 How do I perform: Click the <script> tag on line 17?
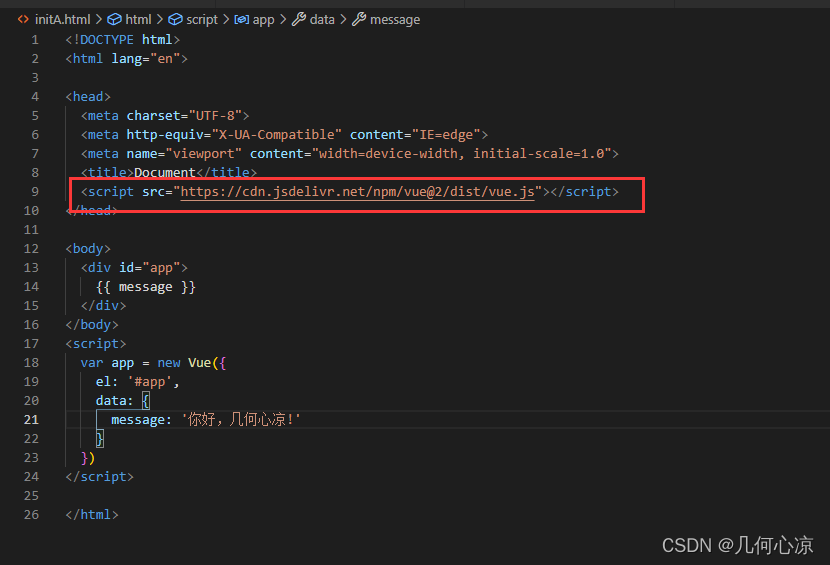96,344
